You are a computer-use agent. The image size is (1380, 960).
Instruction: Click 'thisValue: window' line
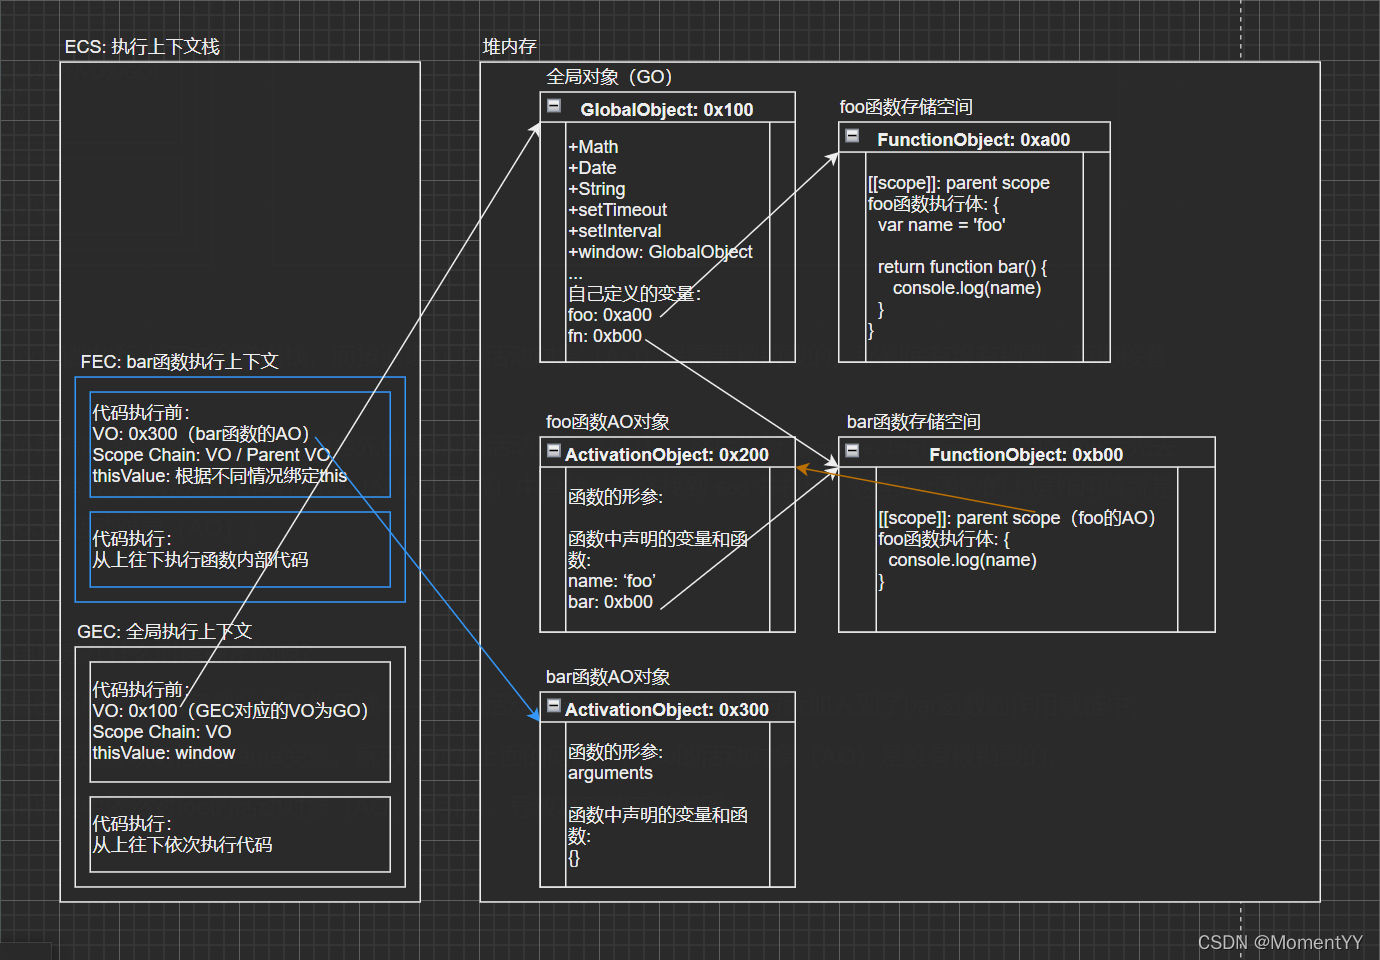pos(164,753)
